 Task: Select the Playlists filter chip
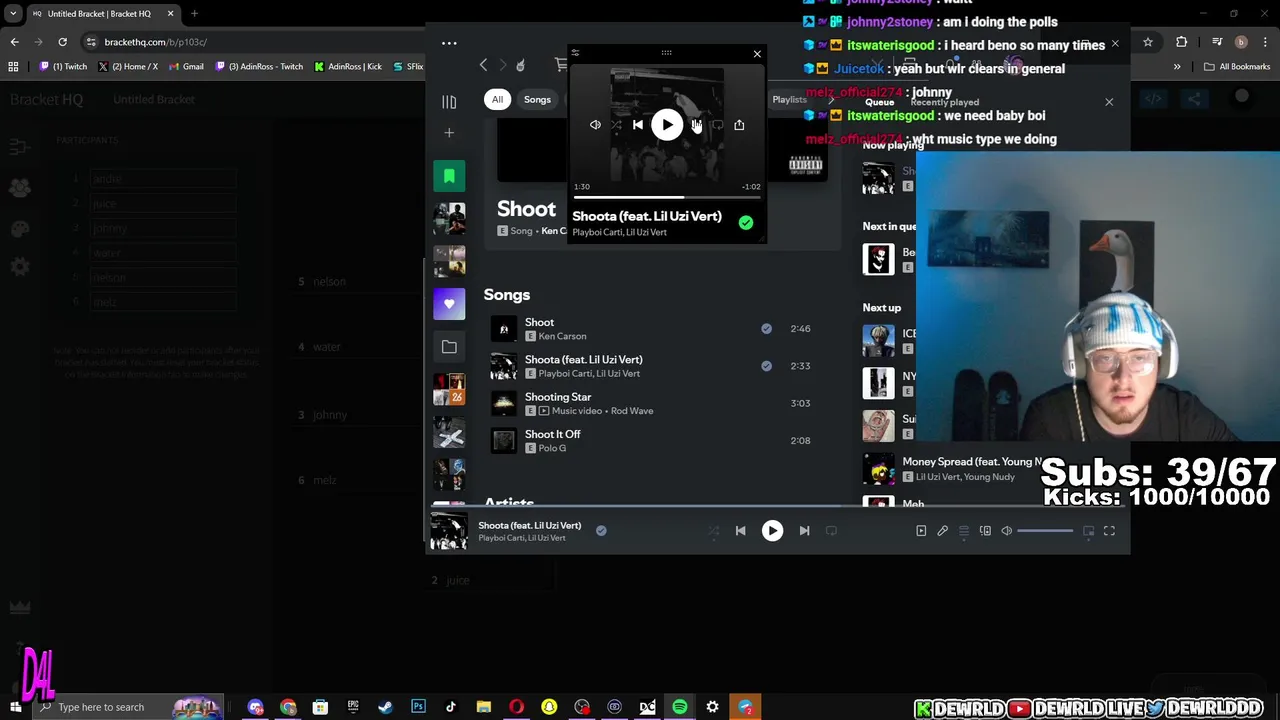[789, 99]
